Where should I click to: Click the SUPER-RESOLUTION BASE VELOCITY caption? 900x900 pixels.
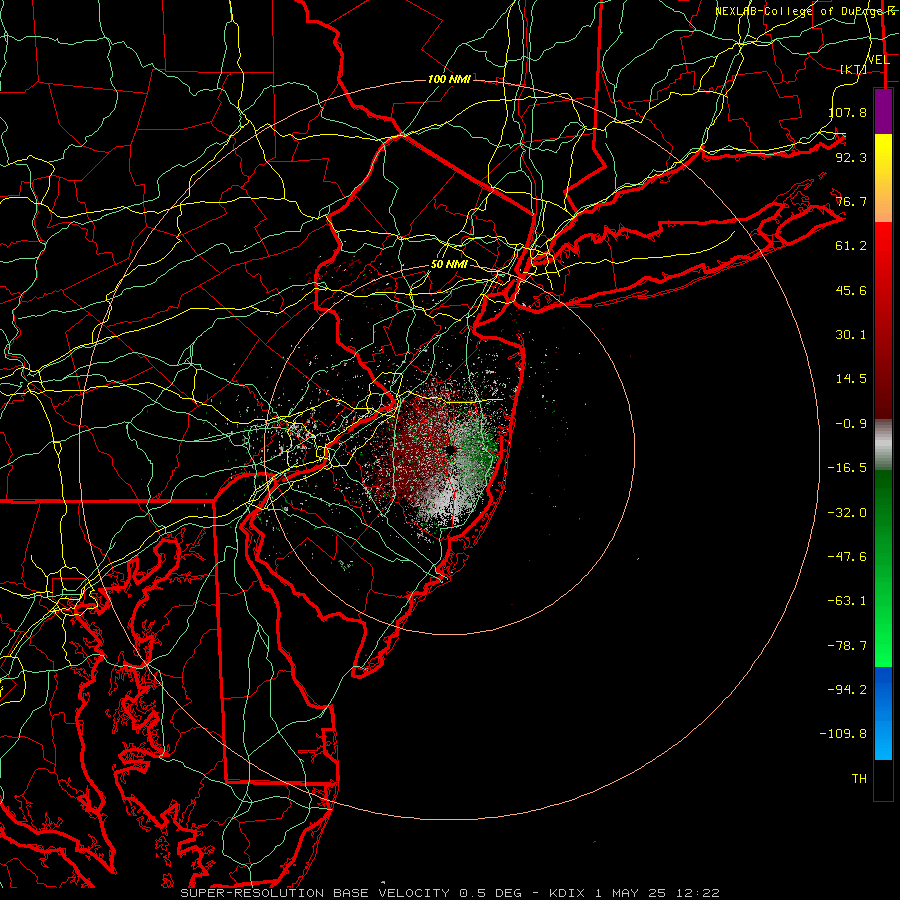[x=449, y=893]
